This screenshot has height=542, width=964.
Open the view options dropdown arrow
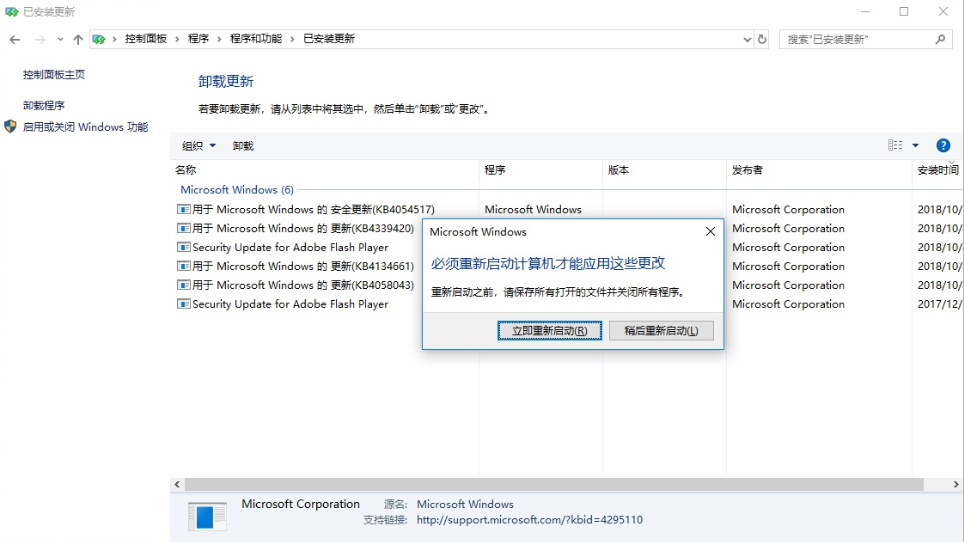pos(915,146)
